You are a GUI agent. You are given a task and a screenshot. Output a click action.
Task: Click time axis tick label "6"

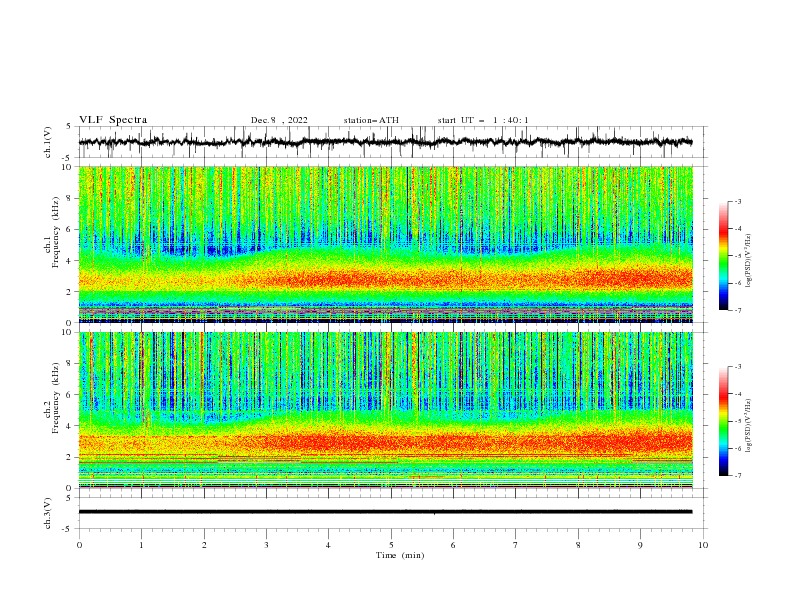[x=453, y=545]
